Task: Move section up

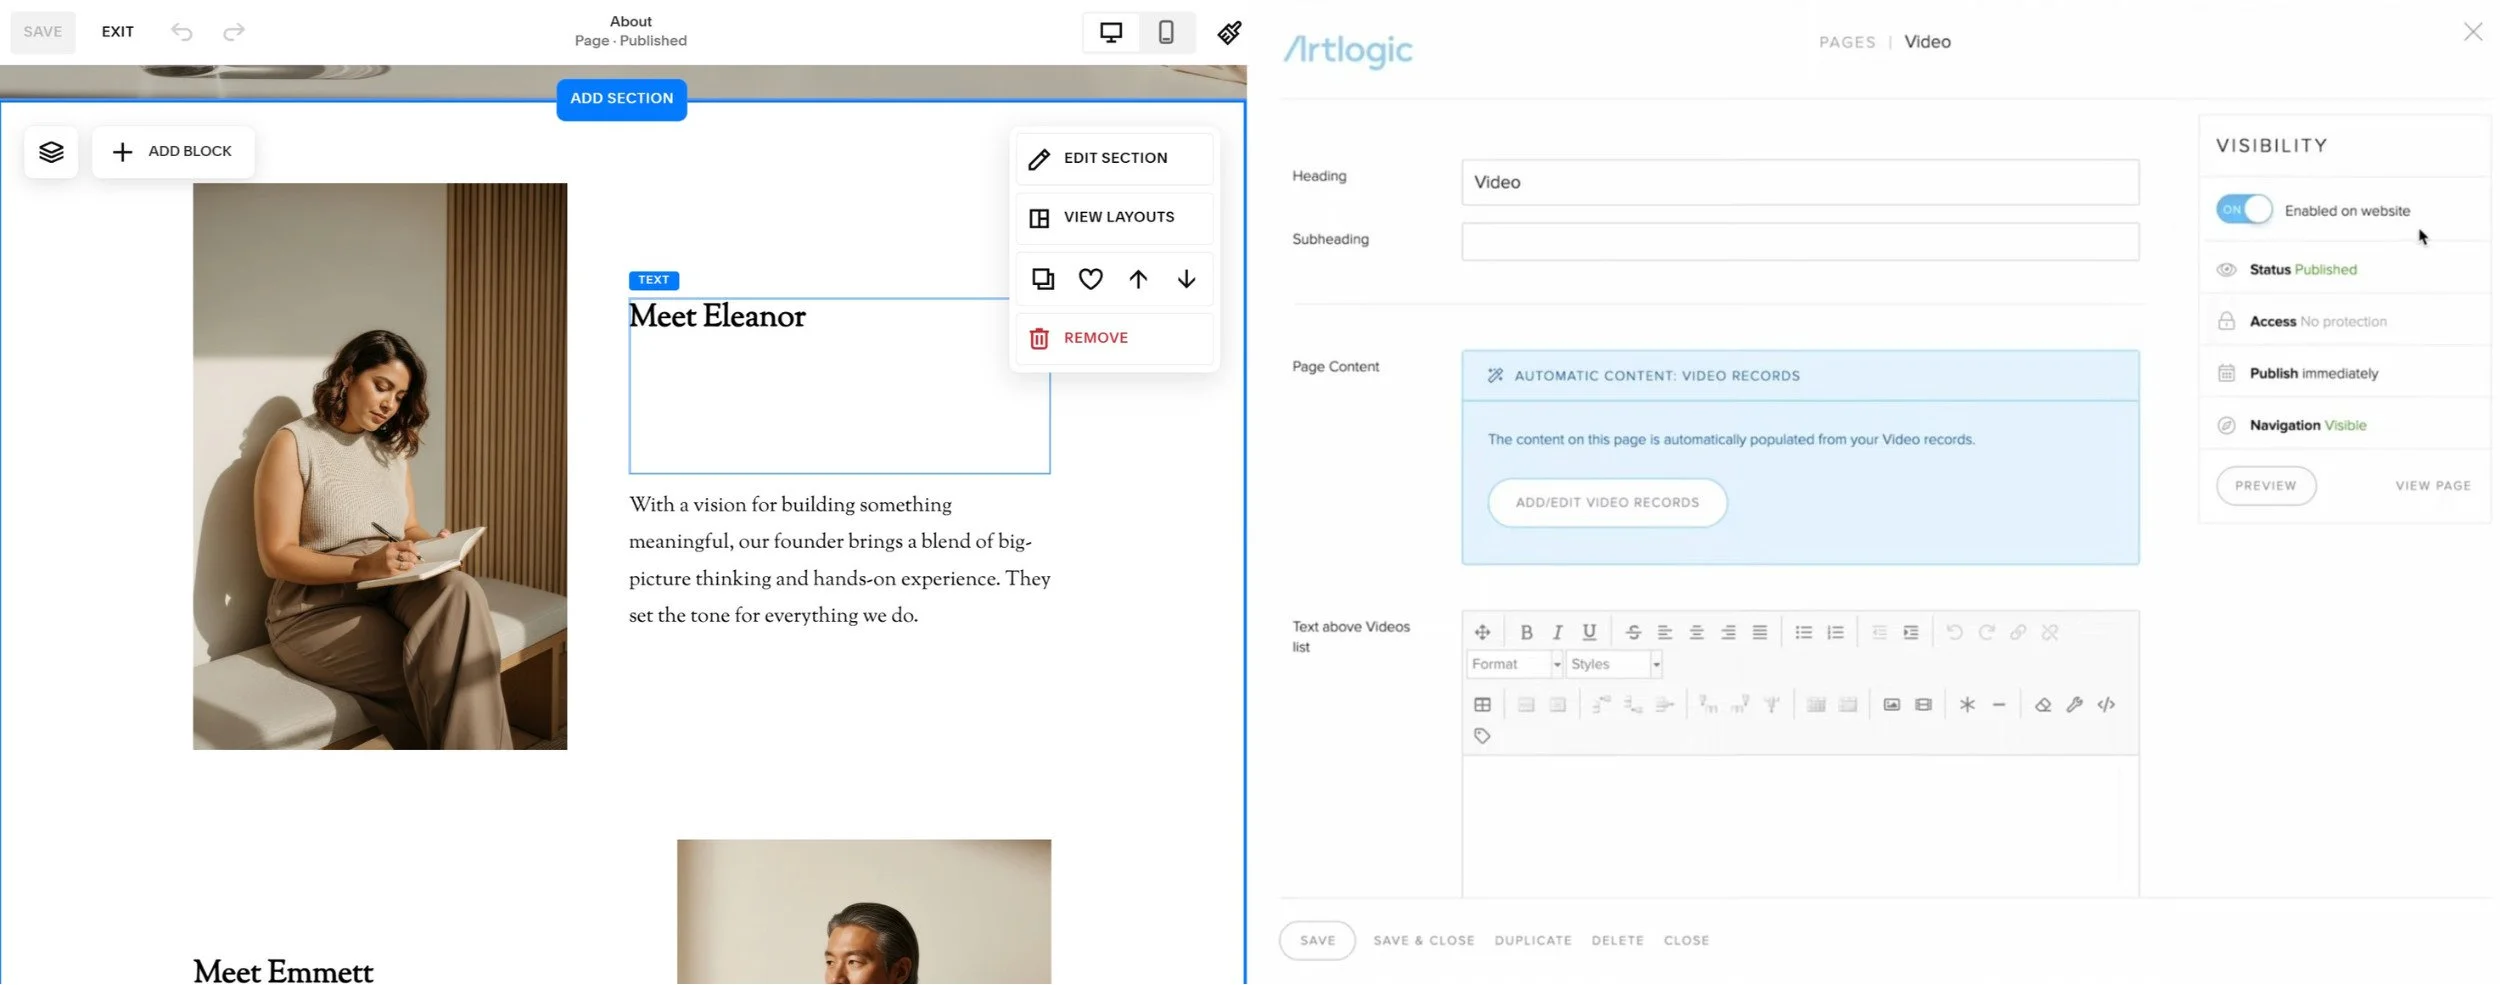Action: coord(1138,279)
